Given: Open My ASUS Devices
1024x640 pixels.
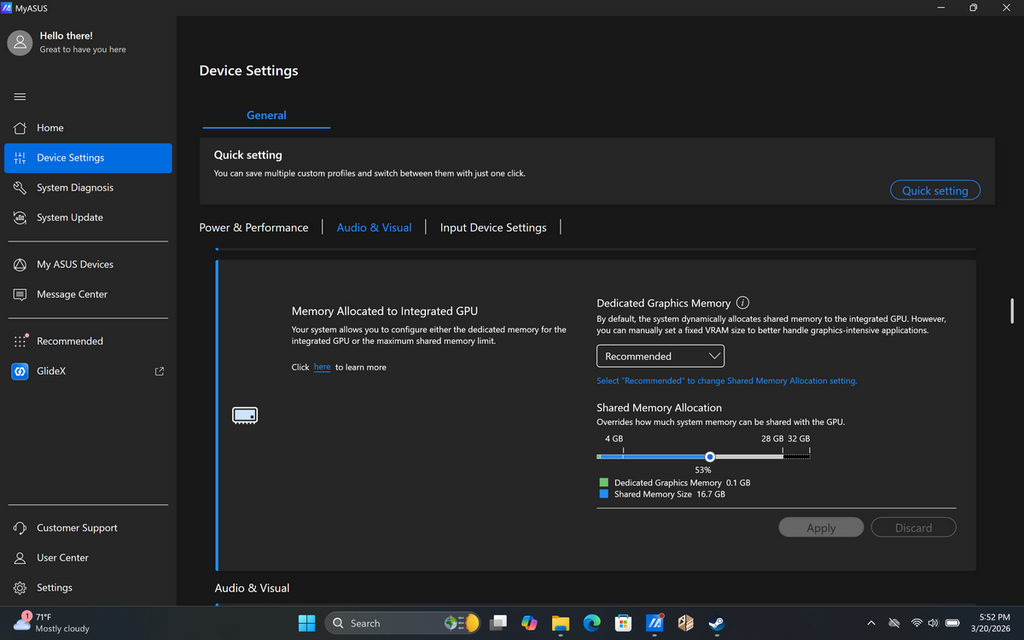Looking at the screenshot, I should [x=75, y=265].
